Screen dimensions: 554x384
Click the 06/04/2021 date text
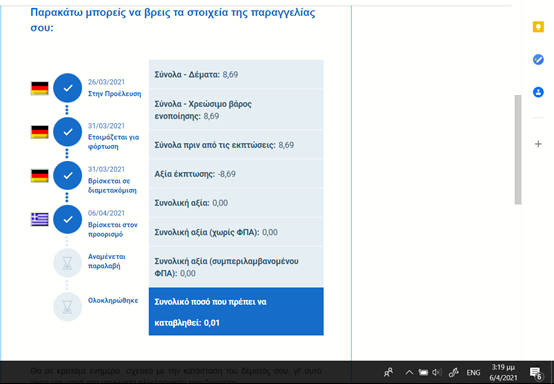coord(106,213)
